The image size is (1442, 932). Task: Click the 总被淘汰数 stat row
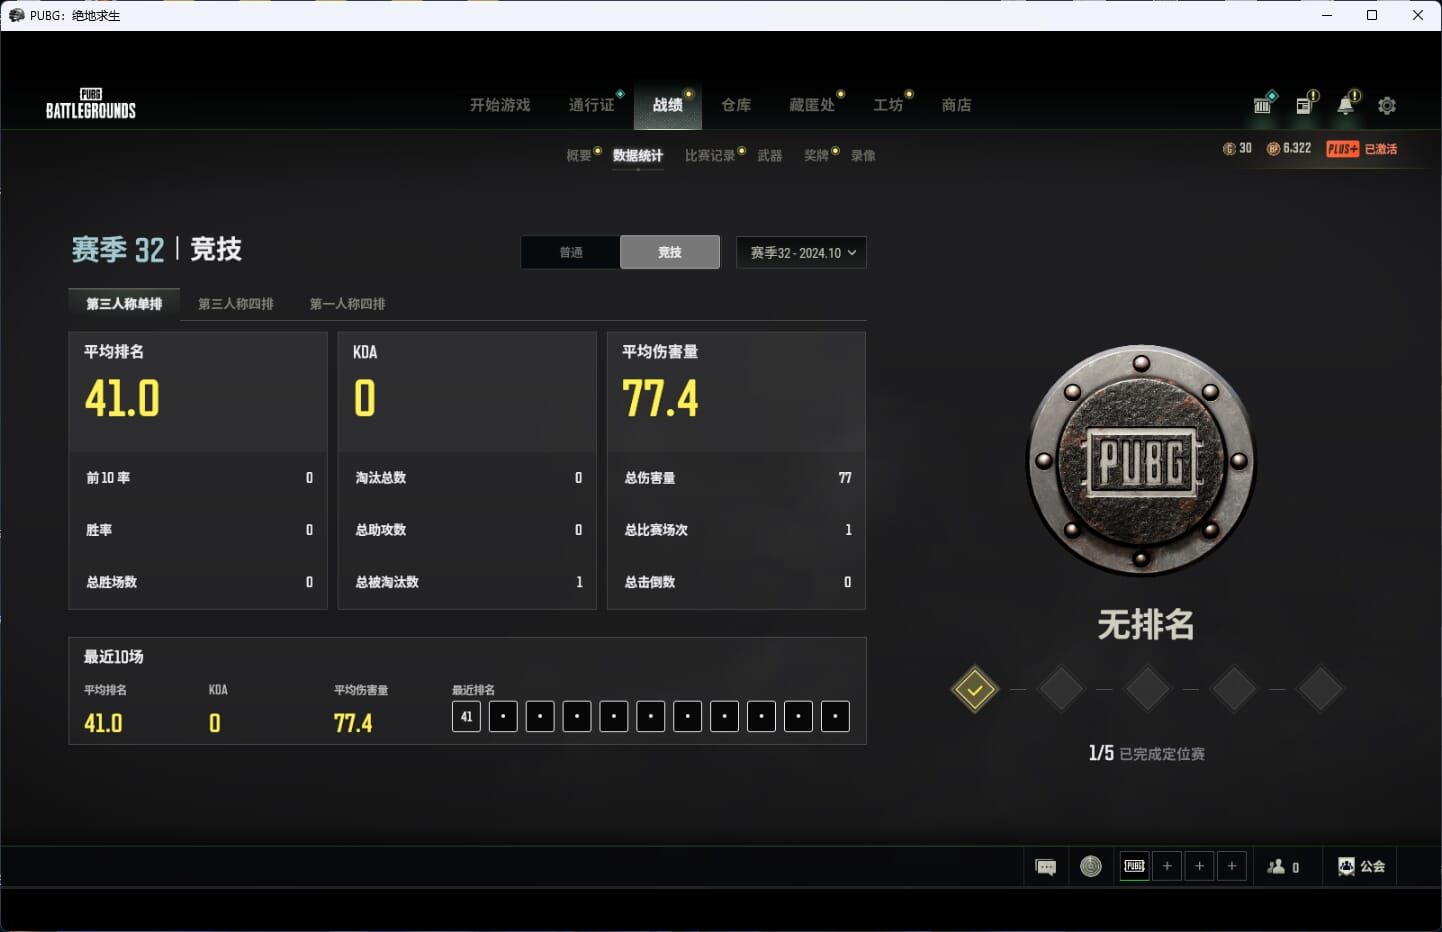pyautogui.click(x=467, y=582)
